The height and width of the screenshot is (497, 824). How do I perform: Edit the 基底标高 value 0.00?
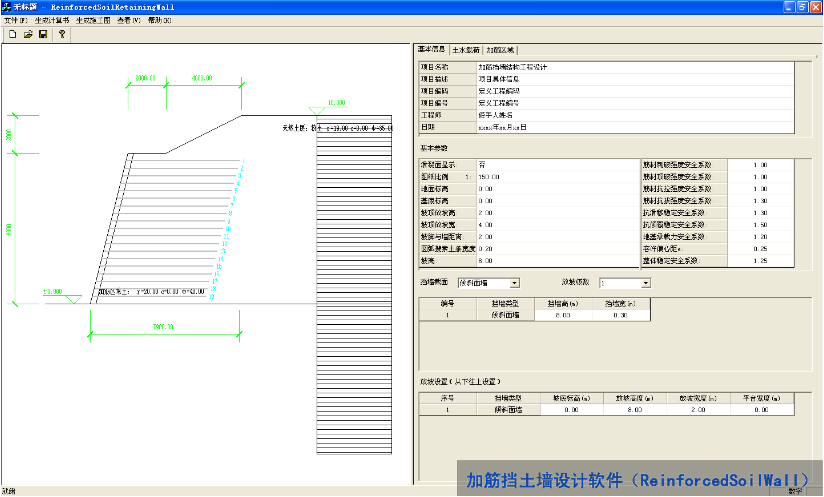[558, 201]
